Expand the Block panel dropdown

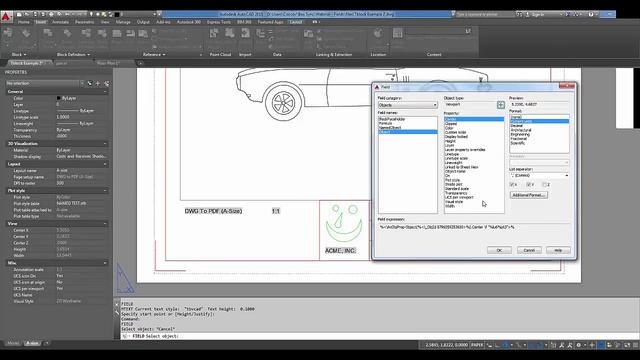tap(19, 55)
